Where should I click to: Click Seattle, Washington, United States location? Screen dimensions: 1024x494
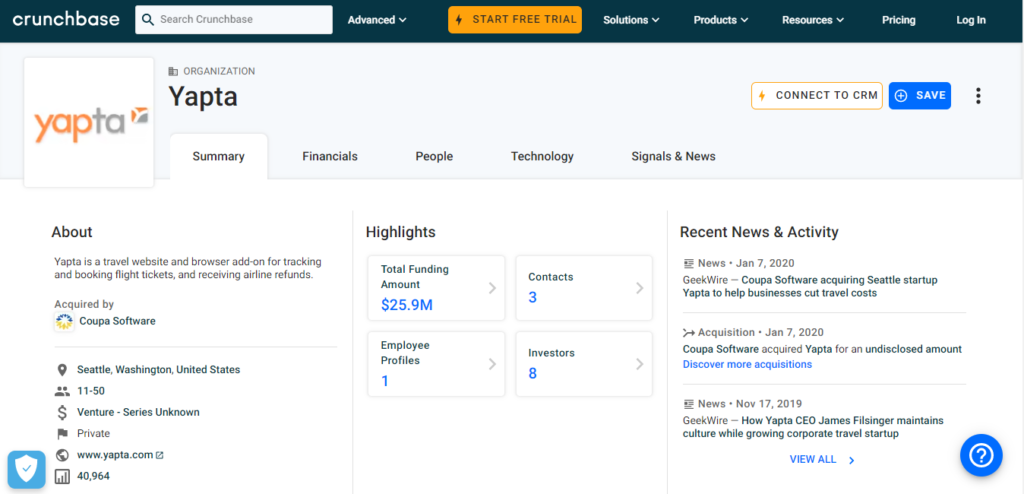tap(159, 370)
